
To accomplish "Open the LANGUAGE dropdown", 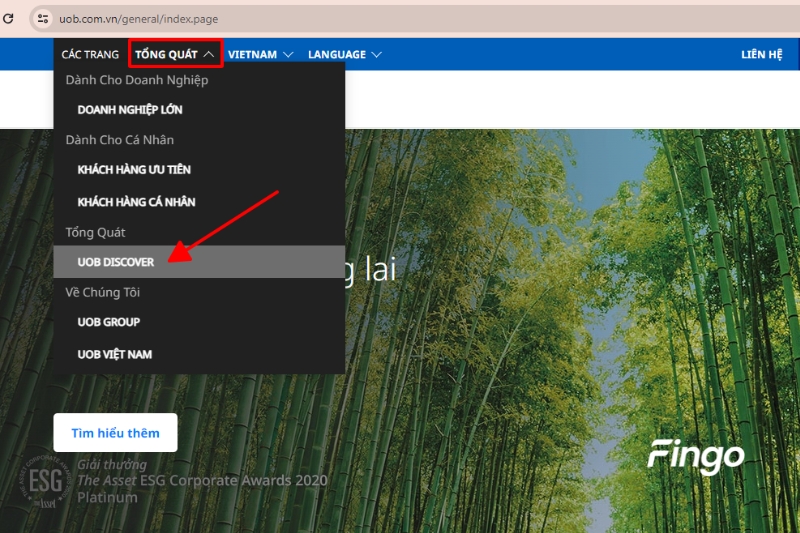I will pyautogui.click(x=344, y=55).
